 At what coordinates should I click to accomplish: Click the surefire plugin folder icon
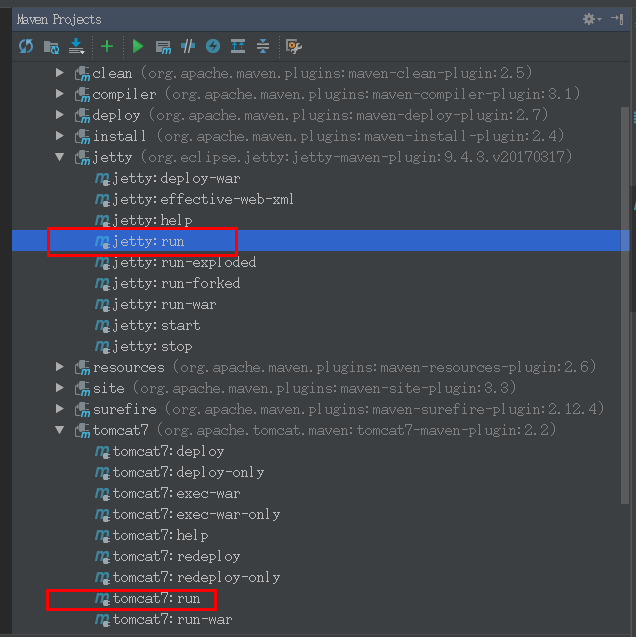tap(82, 410)
